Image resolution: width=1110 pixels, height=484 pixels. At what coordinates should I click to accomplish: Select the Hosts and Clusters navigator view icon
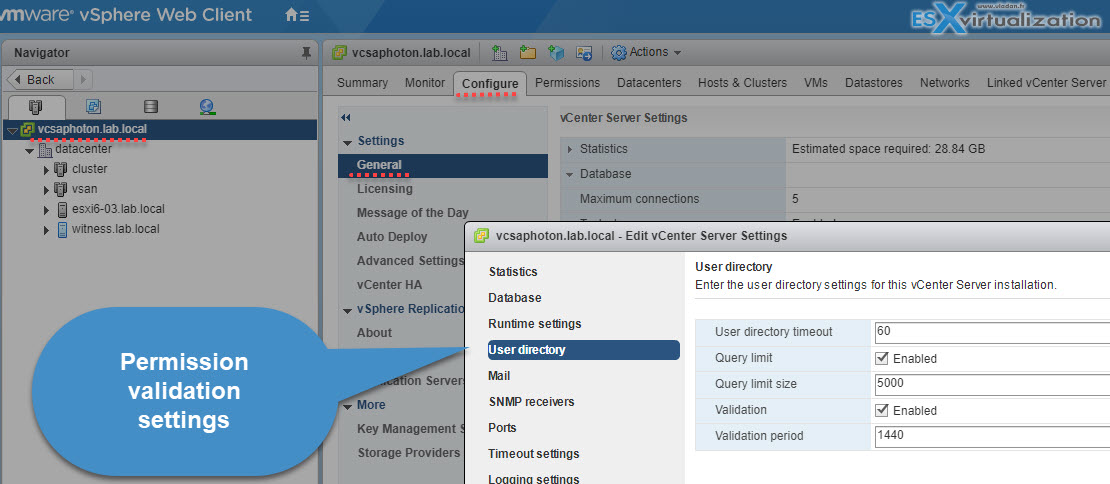click(x=36, y=107)
